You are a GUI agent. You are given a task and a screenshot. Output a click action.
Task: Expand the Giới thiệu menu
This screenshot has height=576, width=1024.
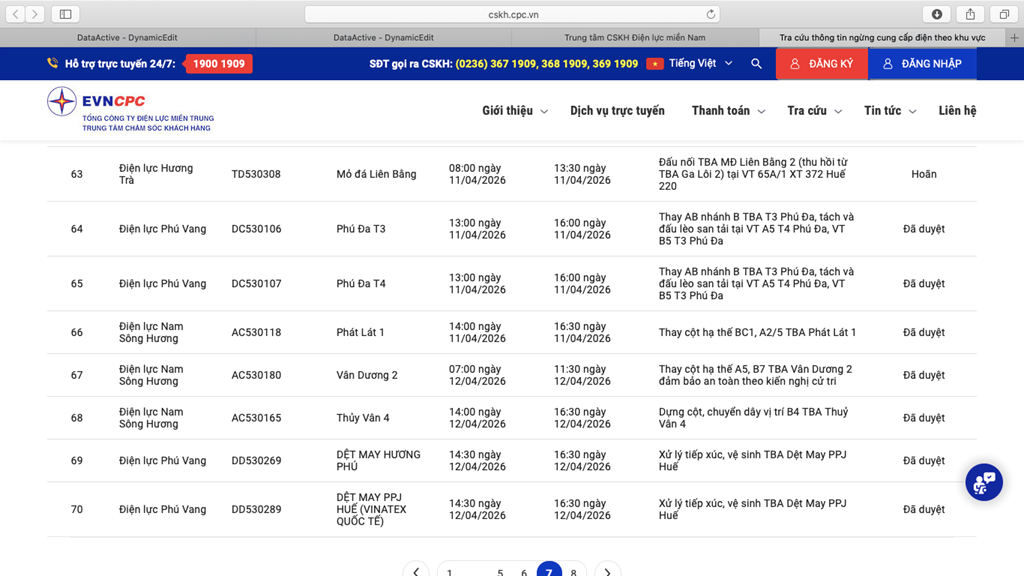point(515,111)
